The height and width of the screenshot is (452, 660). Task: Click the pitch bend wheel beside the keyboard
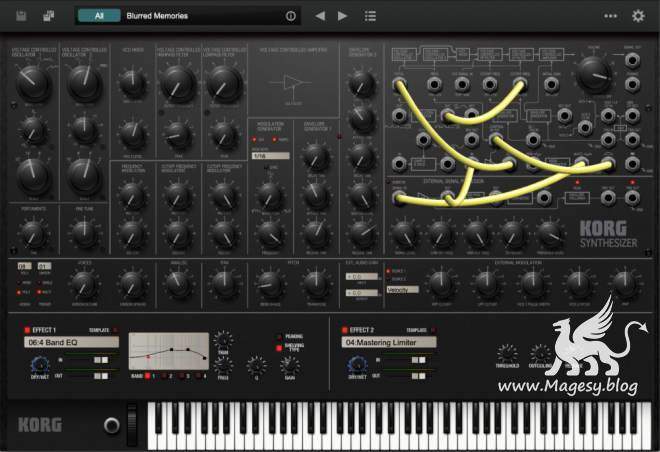coord(132,424)
